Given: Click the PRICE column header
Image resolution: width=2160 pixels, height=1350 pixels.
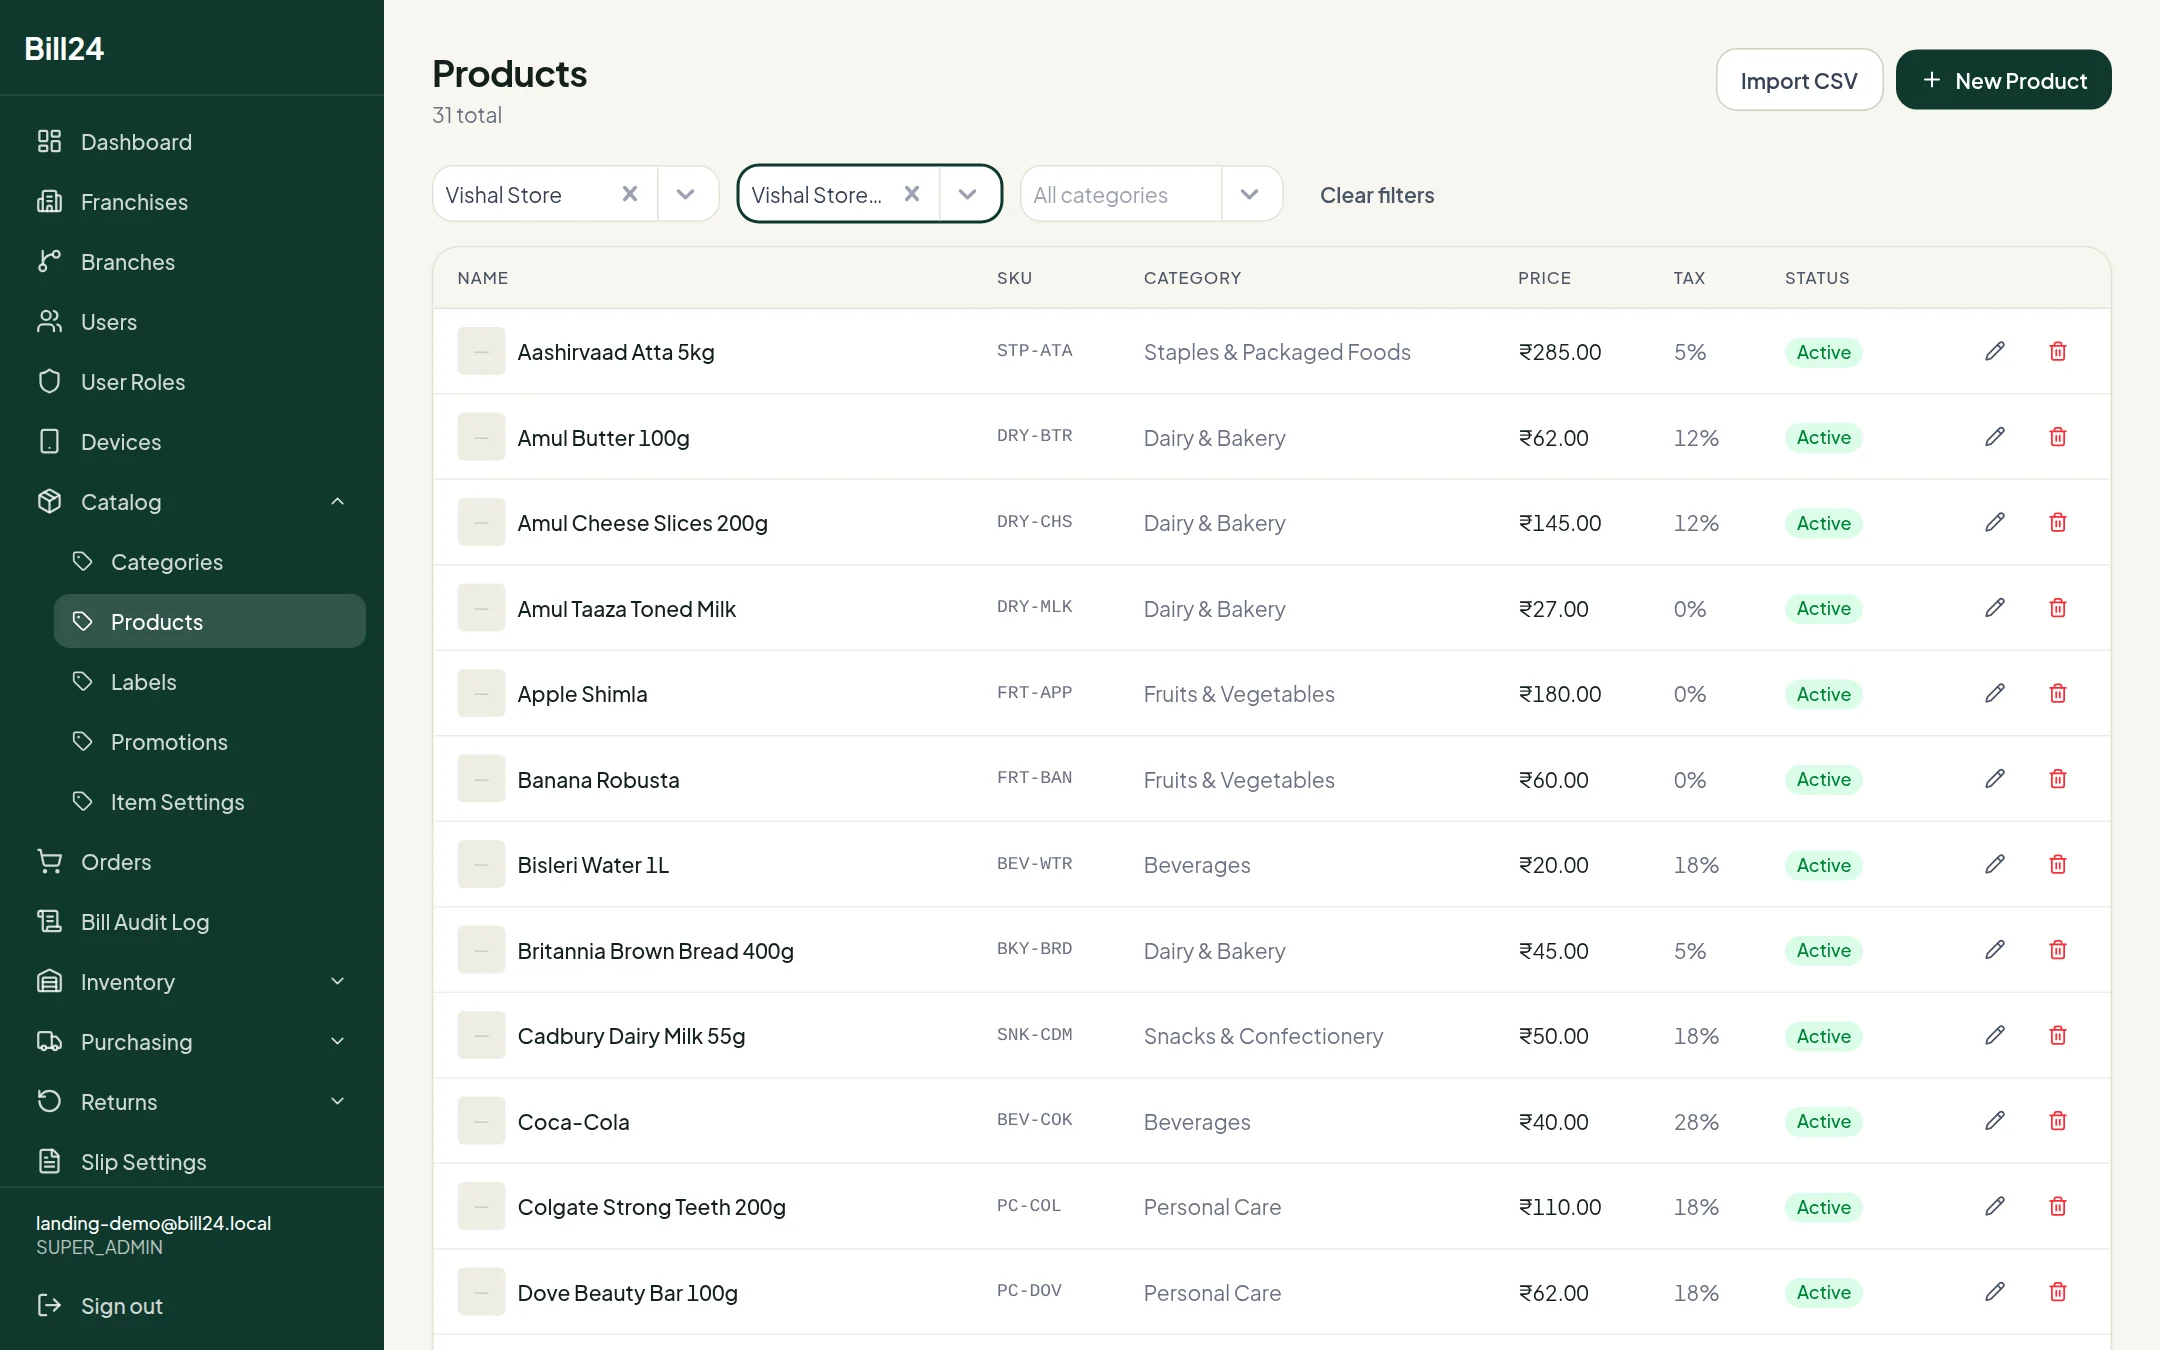Looking at the screenshot, I should (x=1544, y=278).
